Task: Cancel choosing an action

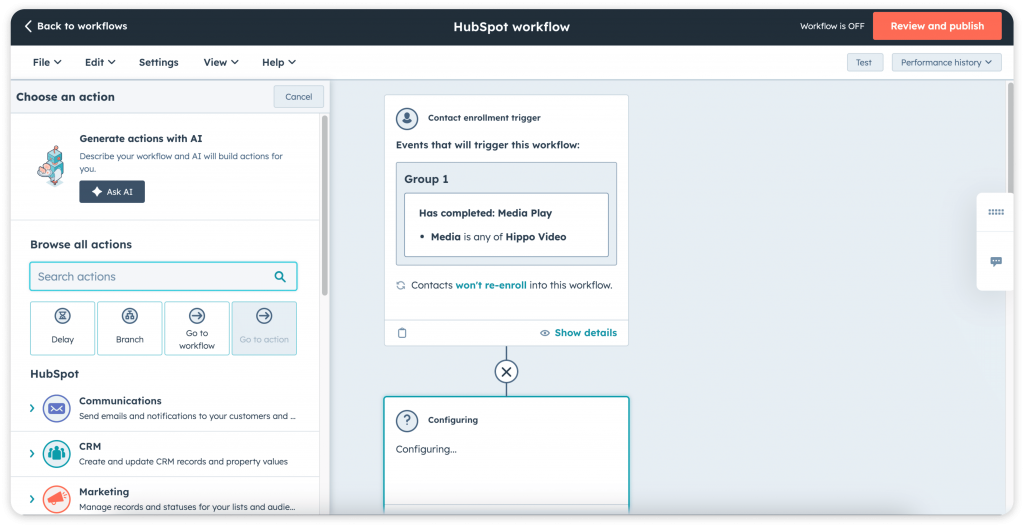Action: (298, 97)
